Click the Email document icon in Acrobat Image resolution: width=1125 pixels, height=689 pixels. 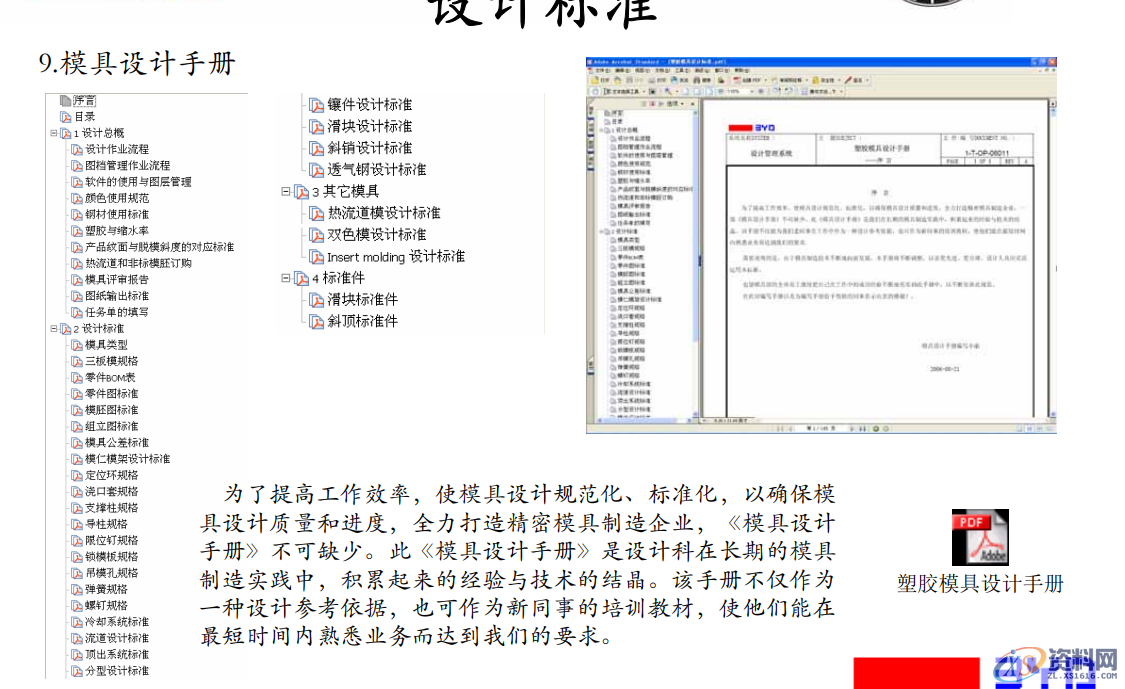tap(673, 80)
